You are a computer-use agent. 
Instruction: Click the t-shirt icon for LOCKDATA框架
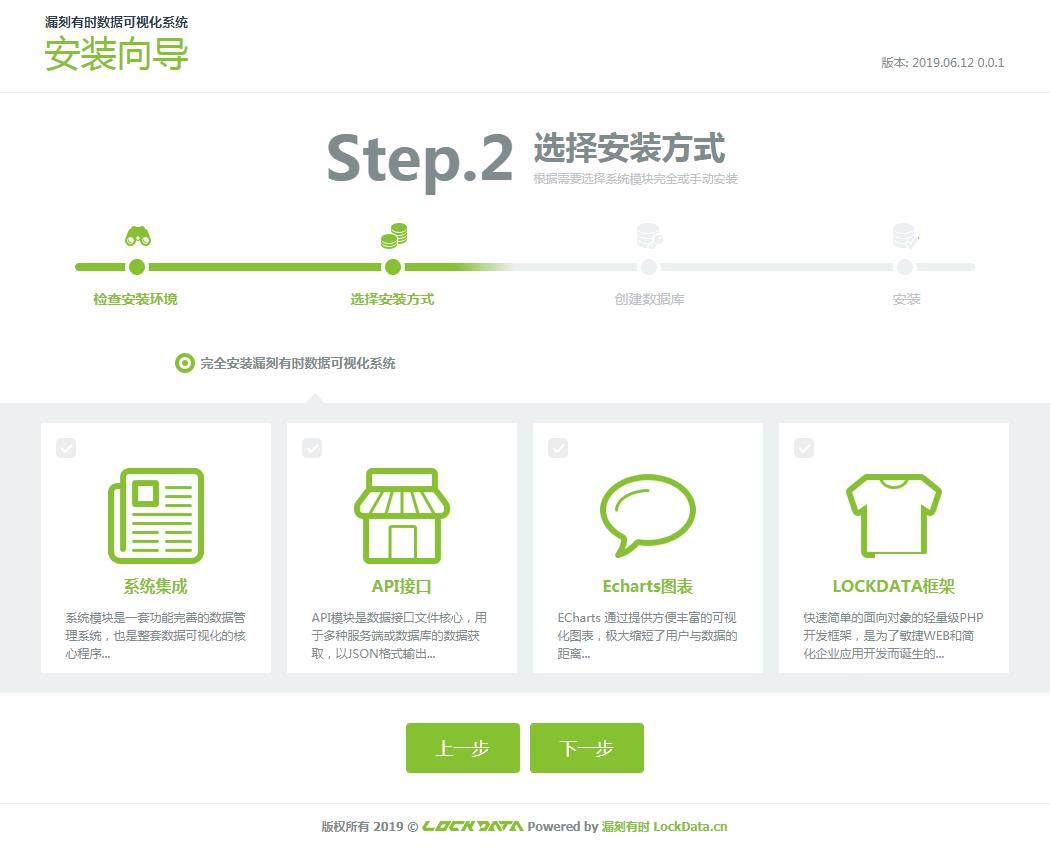coord(894,516)
